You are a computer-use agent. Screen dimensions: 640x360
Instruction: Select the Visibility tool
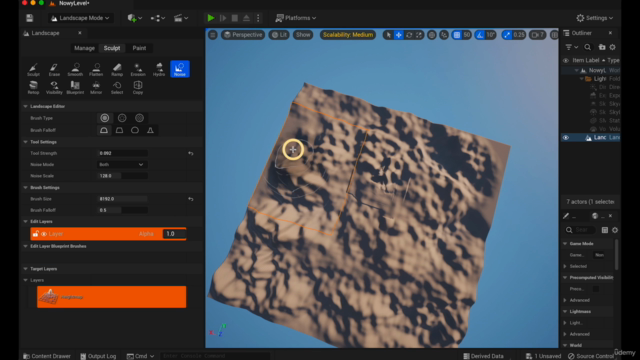pyautogui.click(x=54, y=87)
